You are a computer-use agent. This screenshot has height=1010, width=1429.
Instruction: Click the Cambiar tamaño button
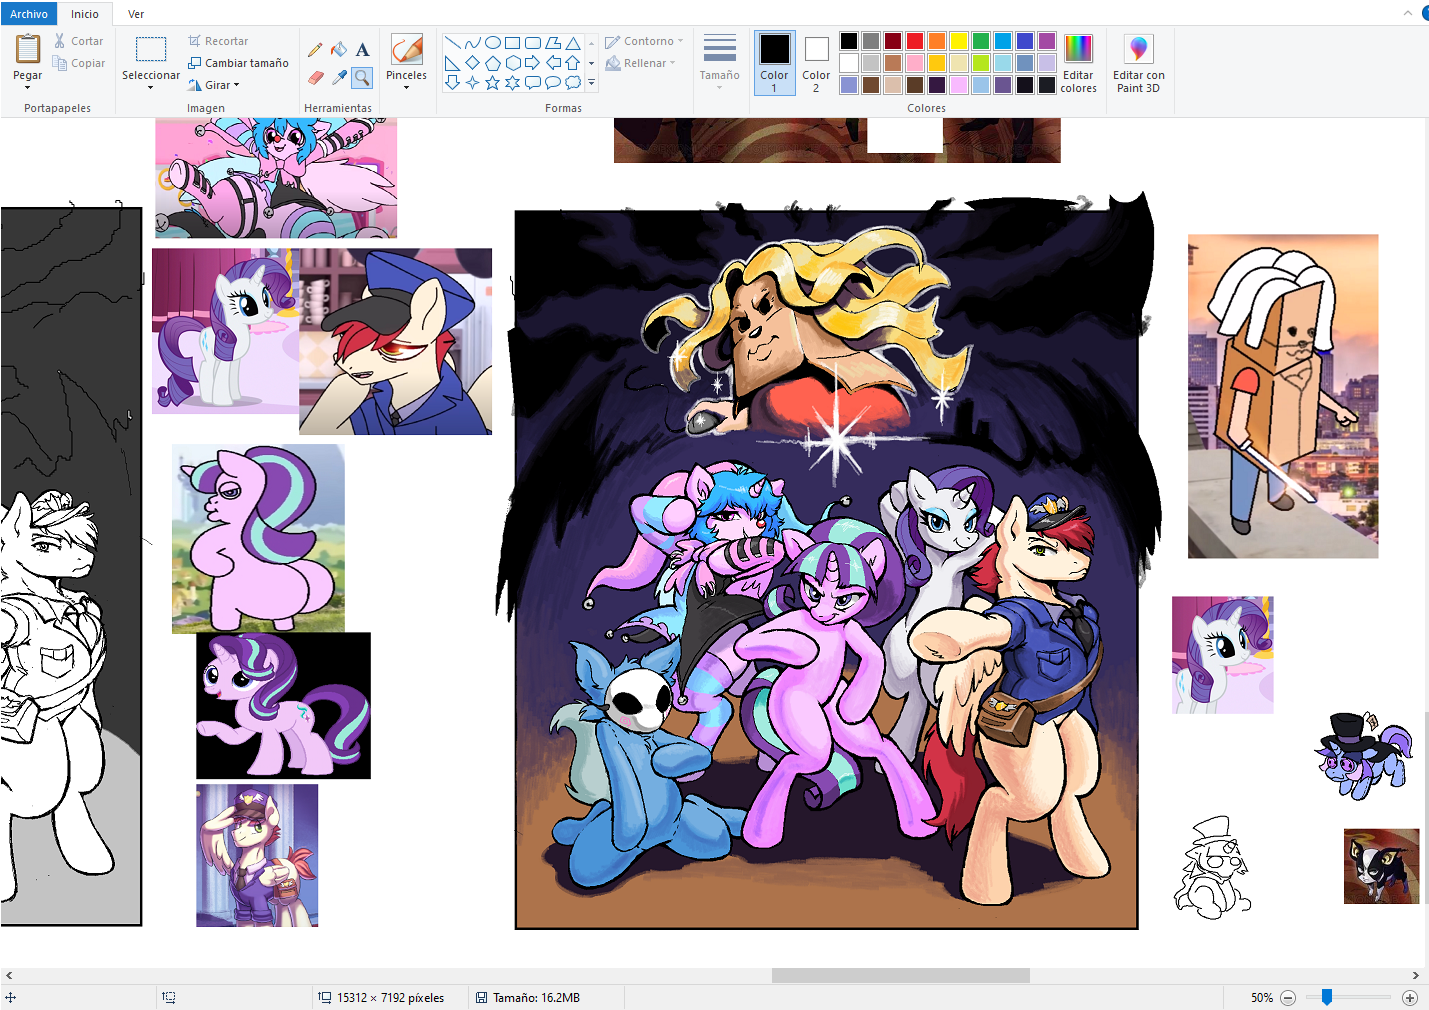[x=238, y=63]
